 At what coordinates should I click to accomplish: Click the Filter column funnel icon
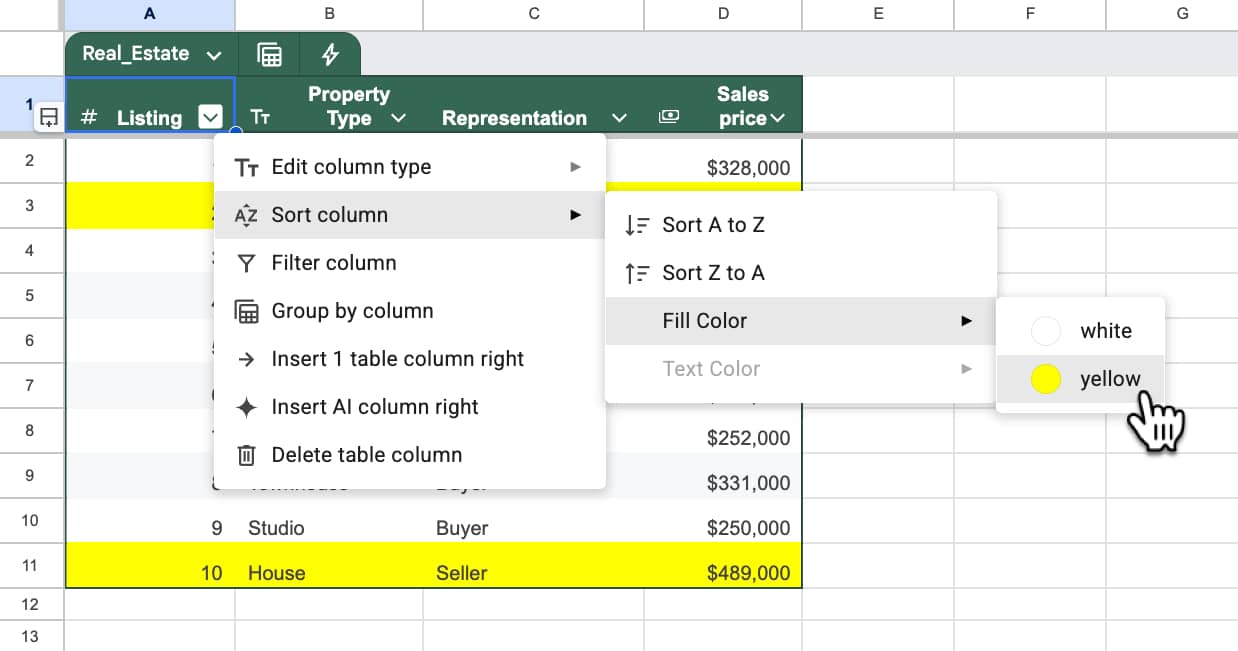(x=246, y=263)
